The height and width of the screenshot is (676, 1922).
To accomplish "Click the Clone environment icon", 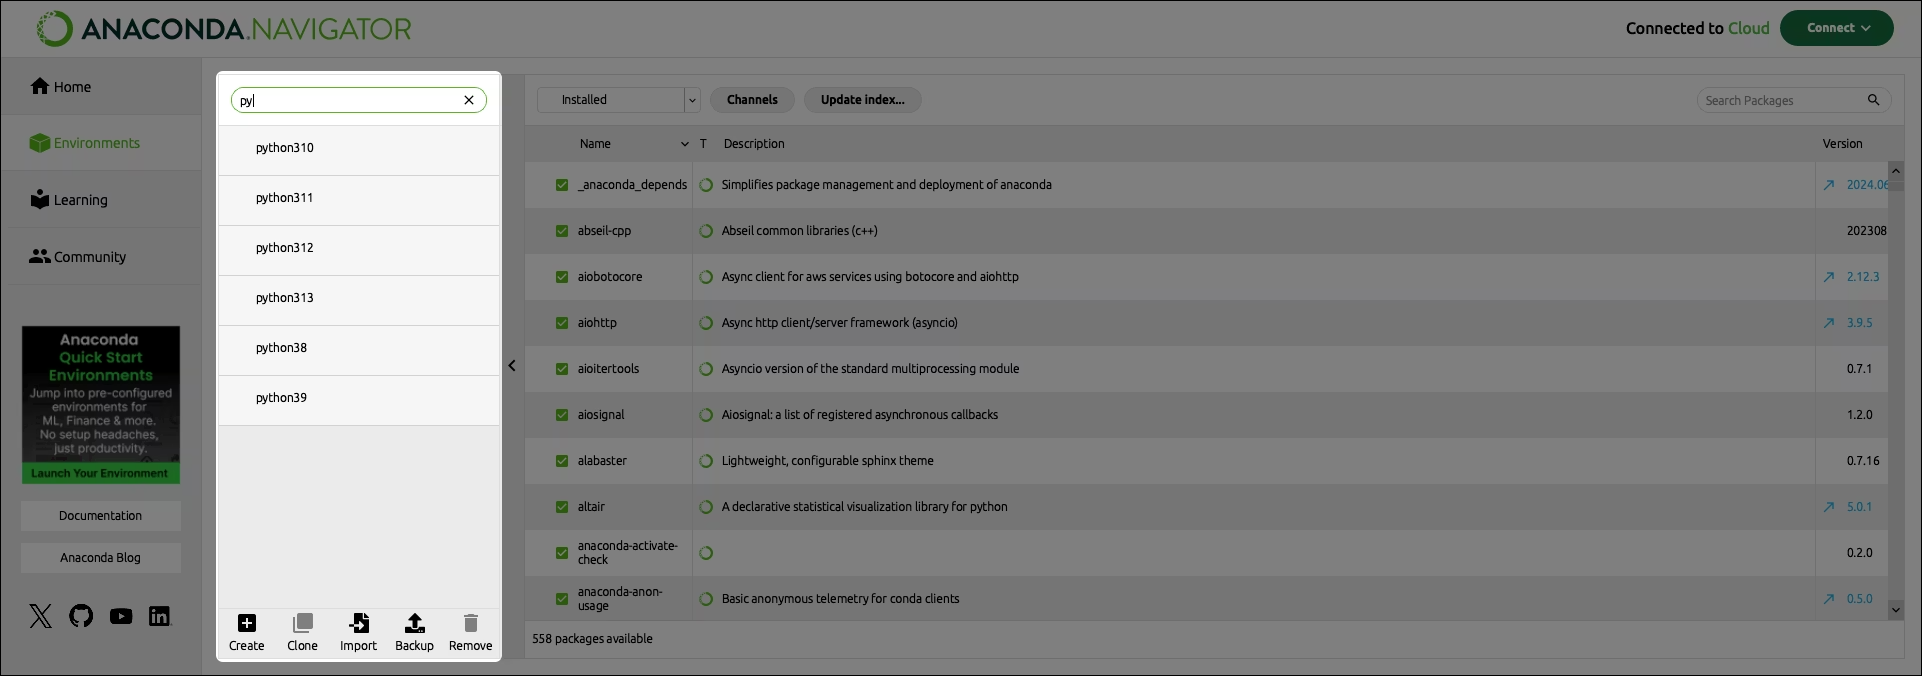I will coord(302,624).
